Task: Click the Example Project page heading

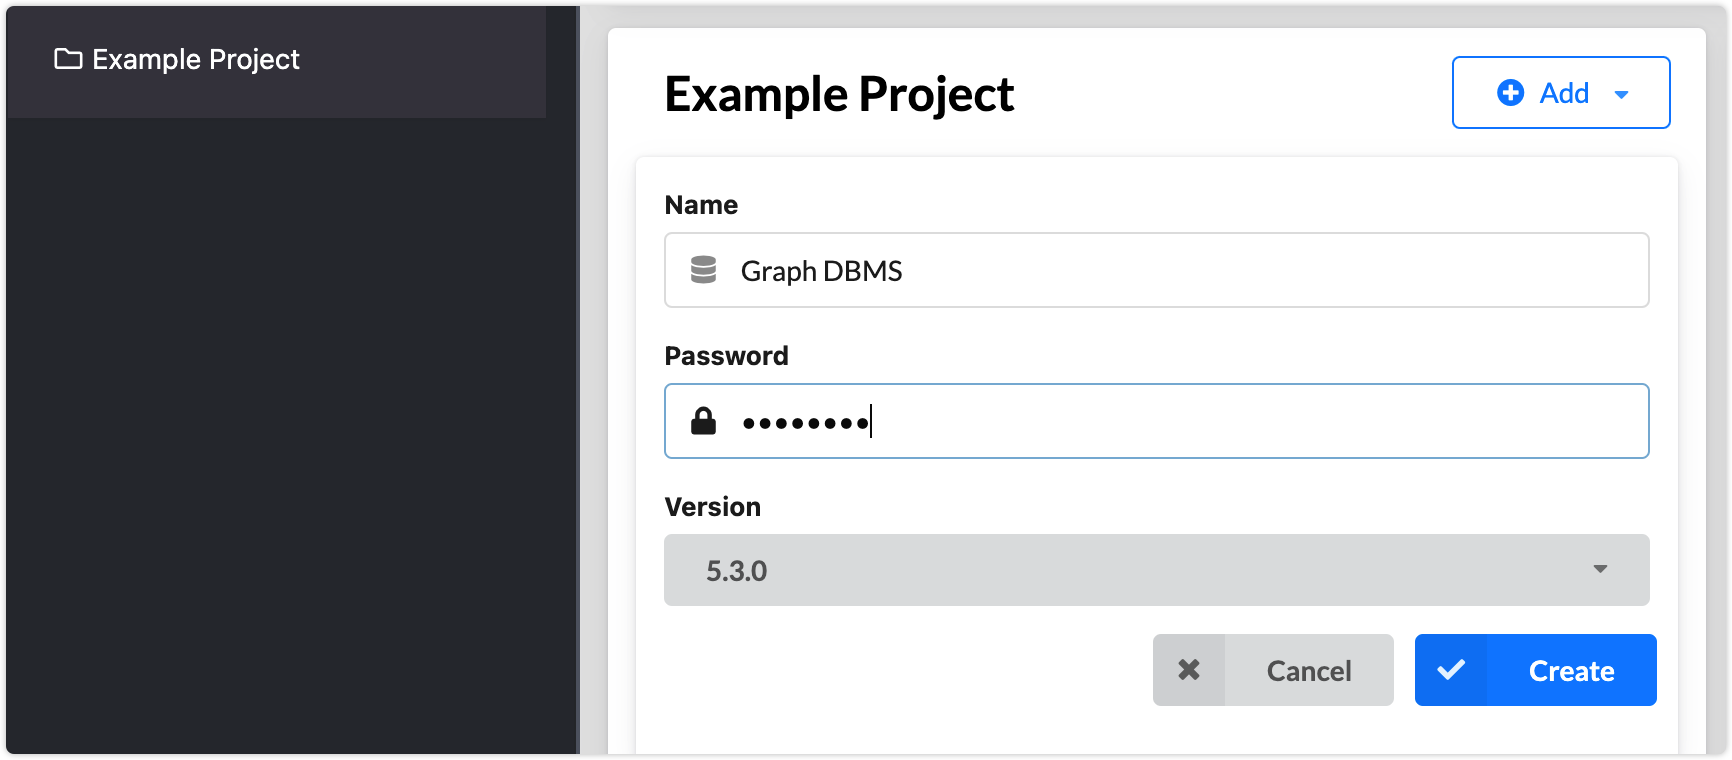Action: (839, 95)
